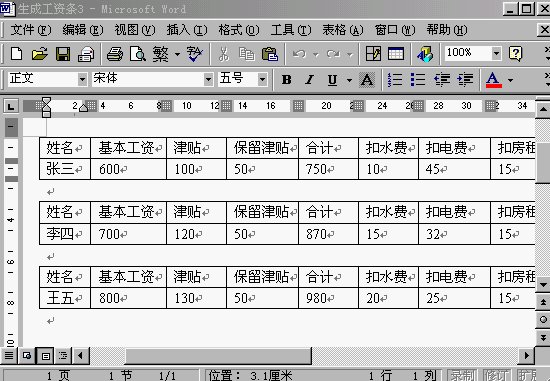Click horizontal scrollbar left arrow
Viewport: 550px width, 381px height.
80,356
